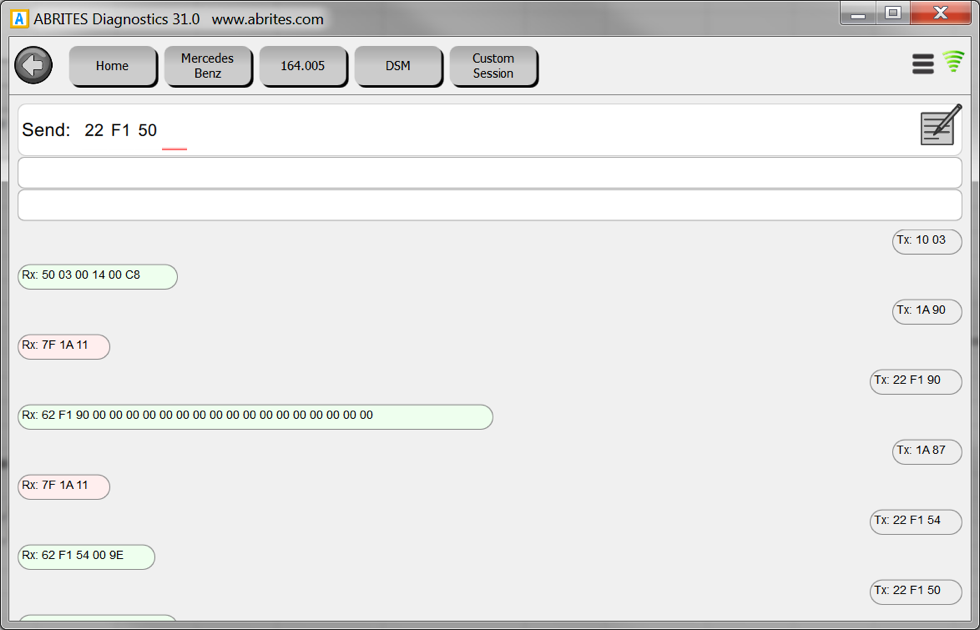Viewport: 980px width, 630px height.
Task: Select the Tx: 1A 87 message bubble
Action: pyautogui.click(x=927, y=451)
